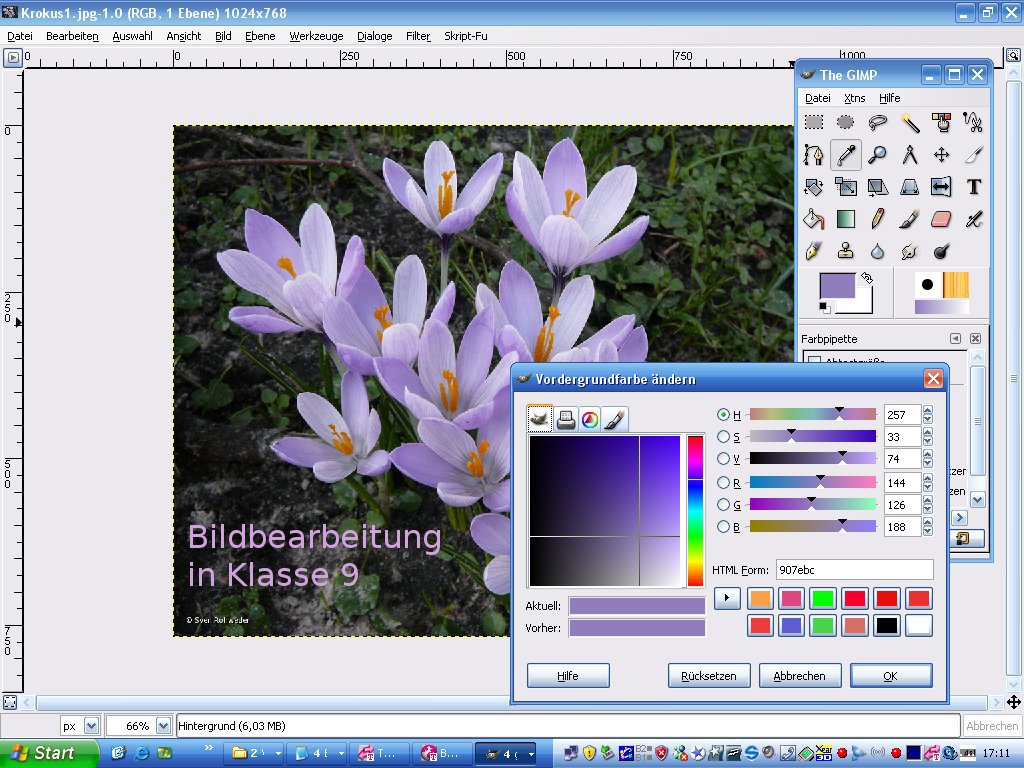
Task: Select the clone stamp tool
Action: tap(845, 250)
